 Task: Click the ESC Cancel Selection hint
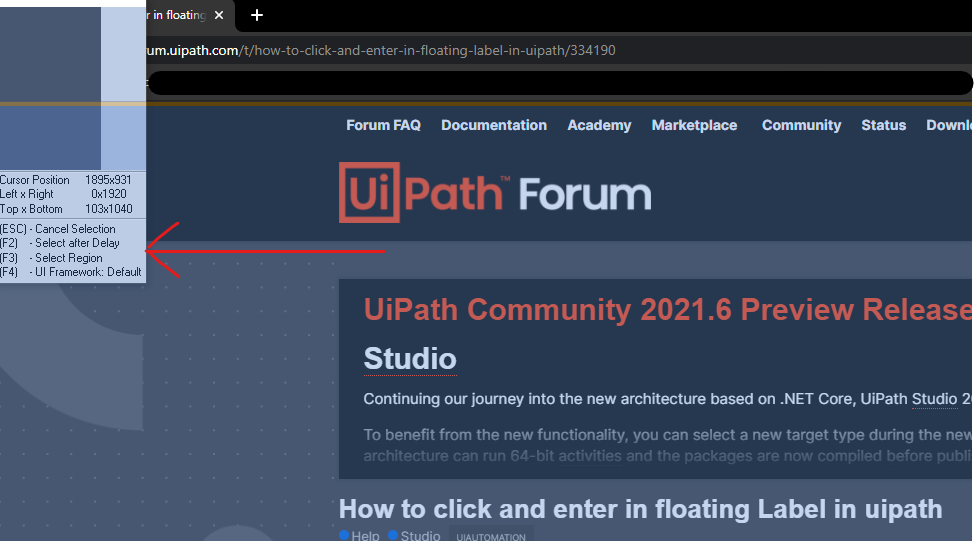pos(58,229)
